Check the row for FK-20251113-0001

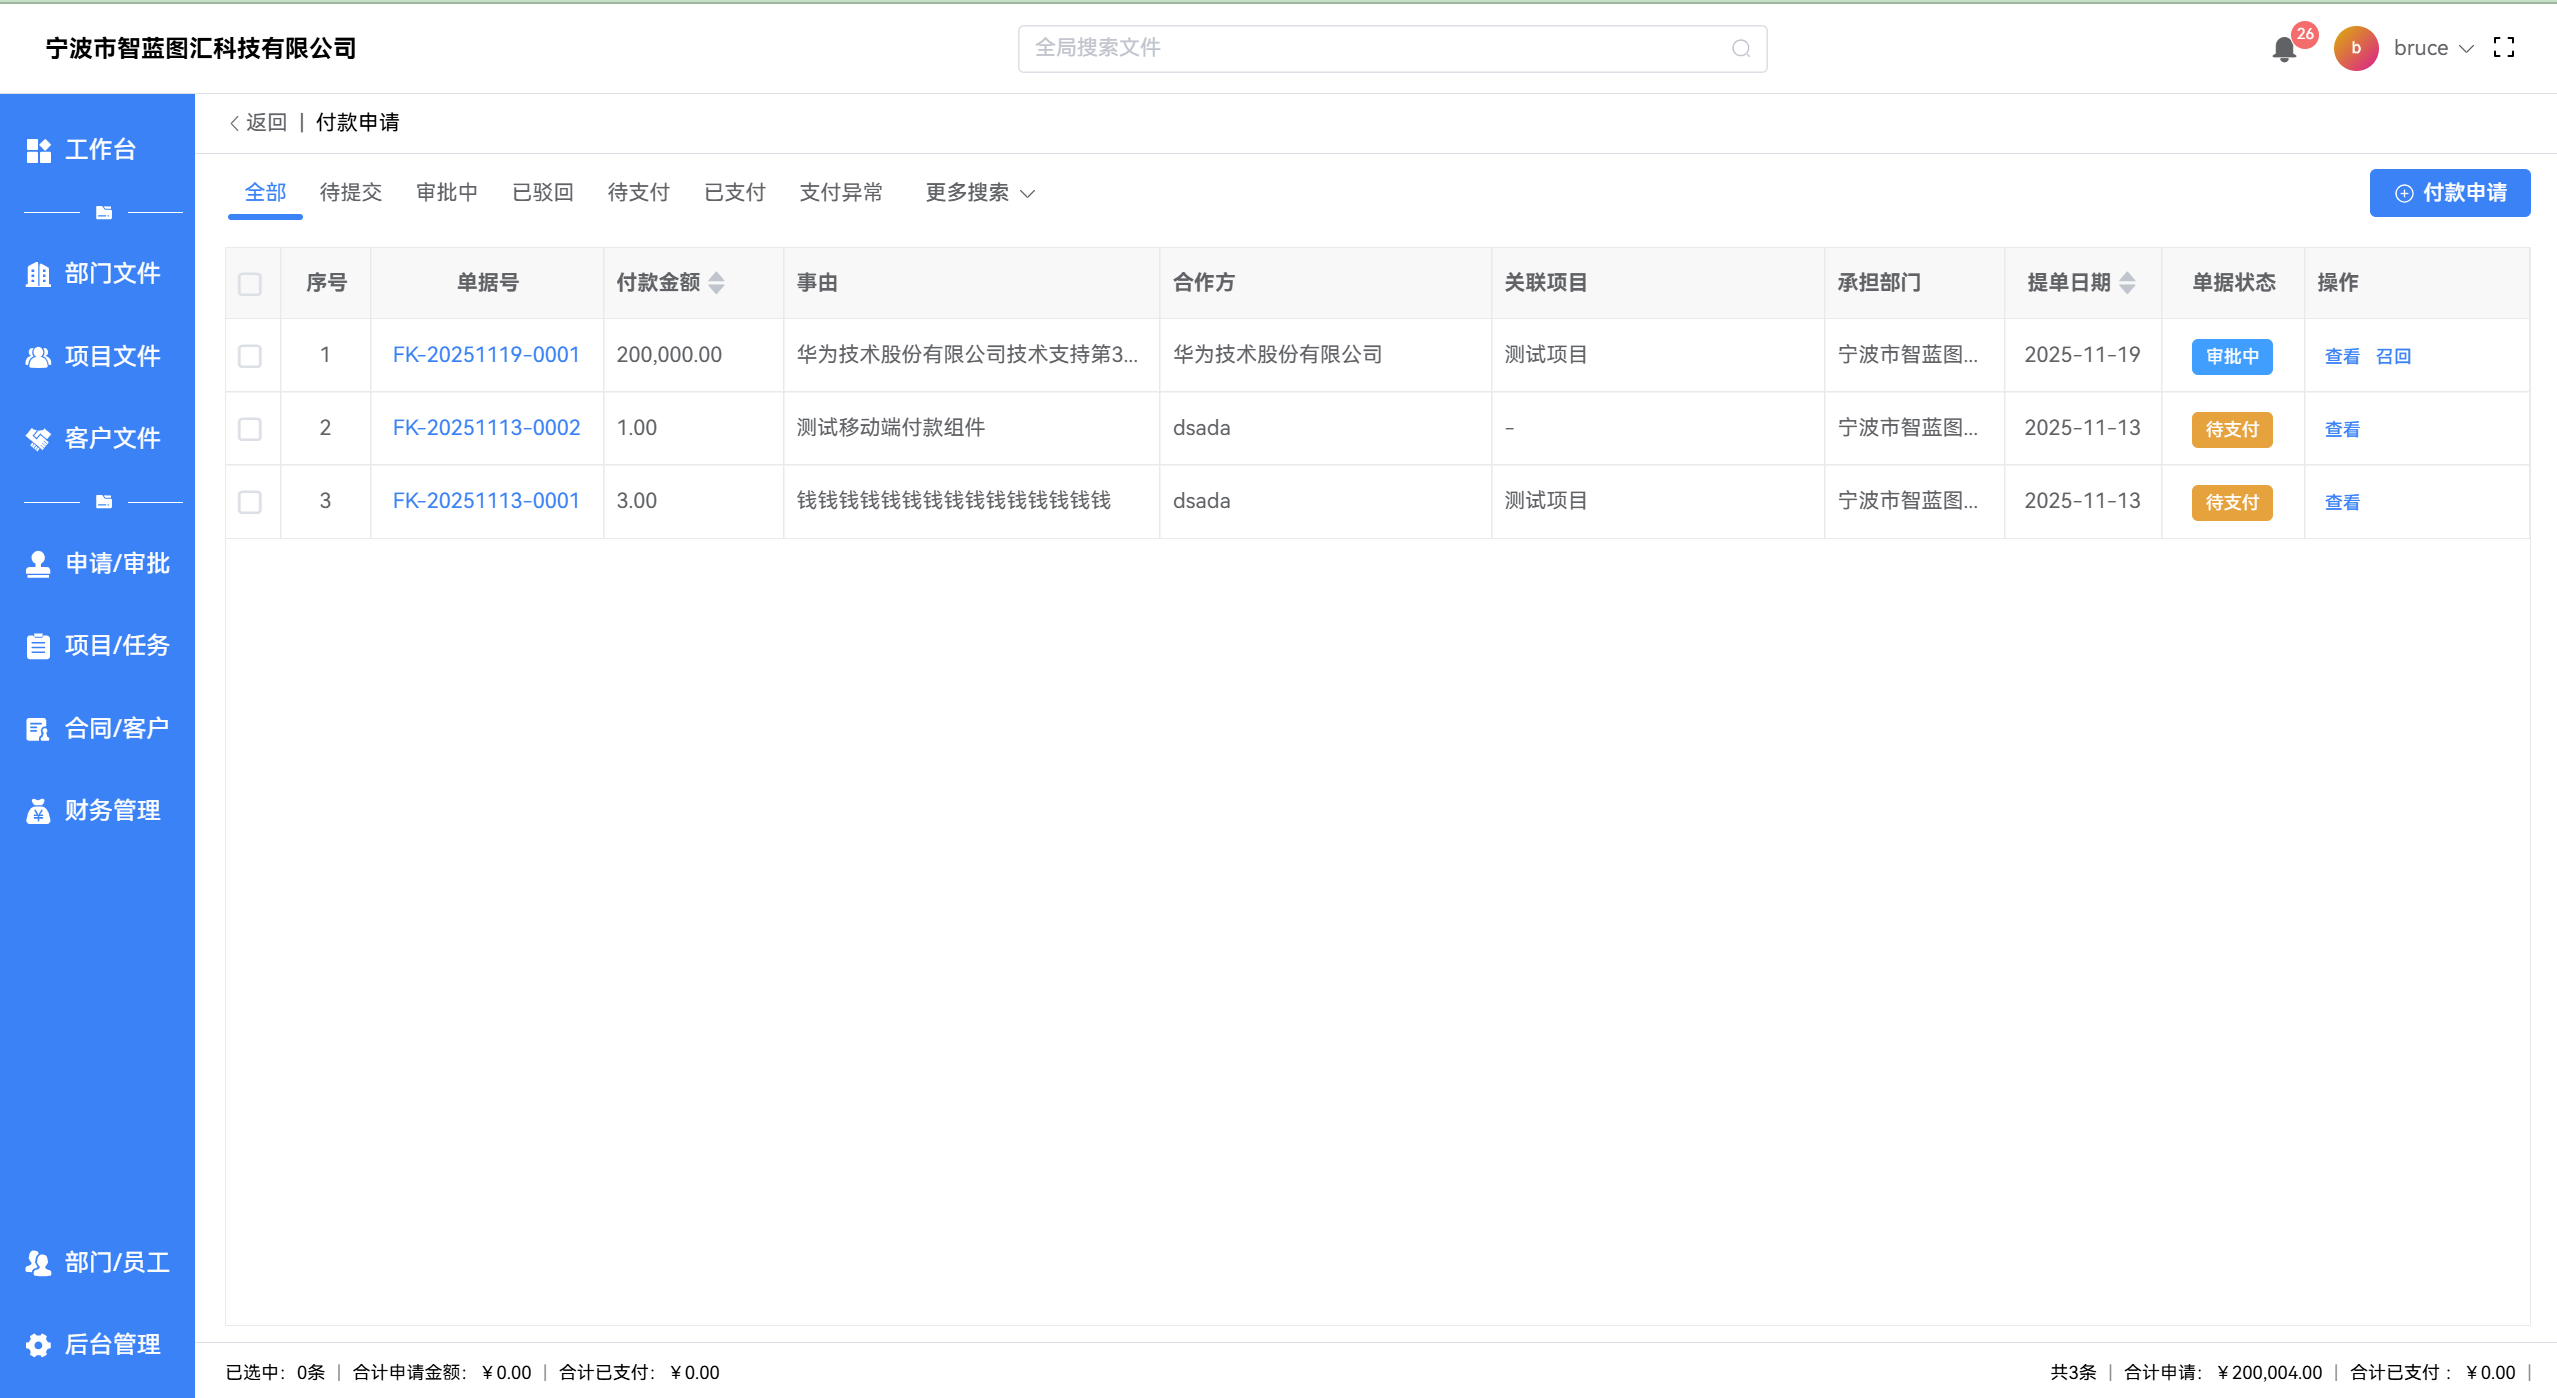[x=250, y=502]
